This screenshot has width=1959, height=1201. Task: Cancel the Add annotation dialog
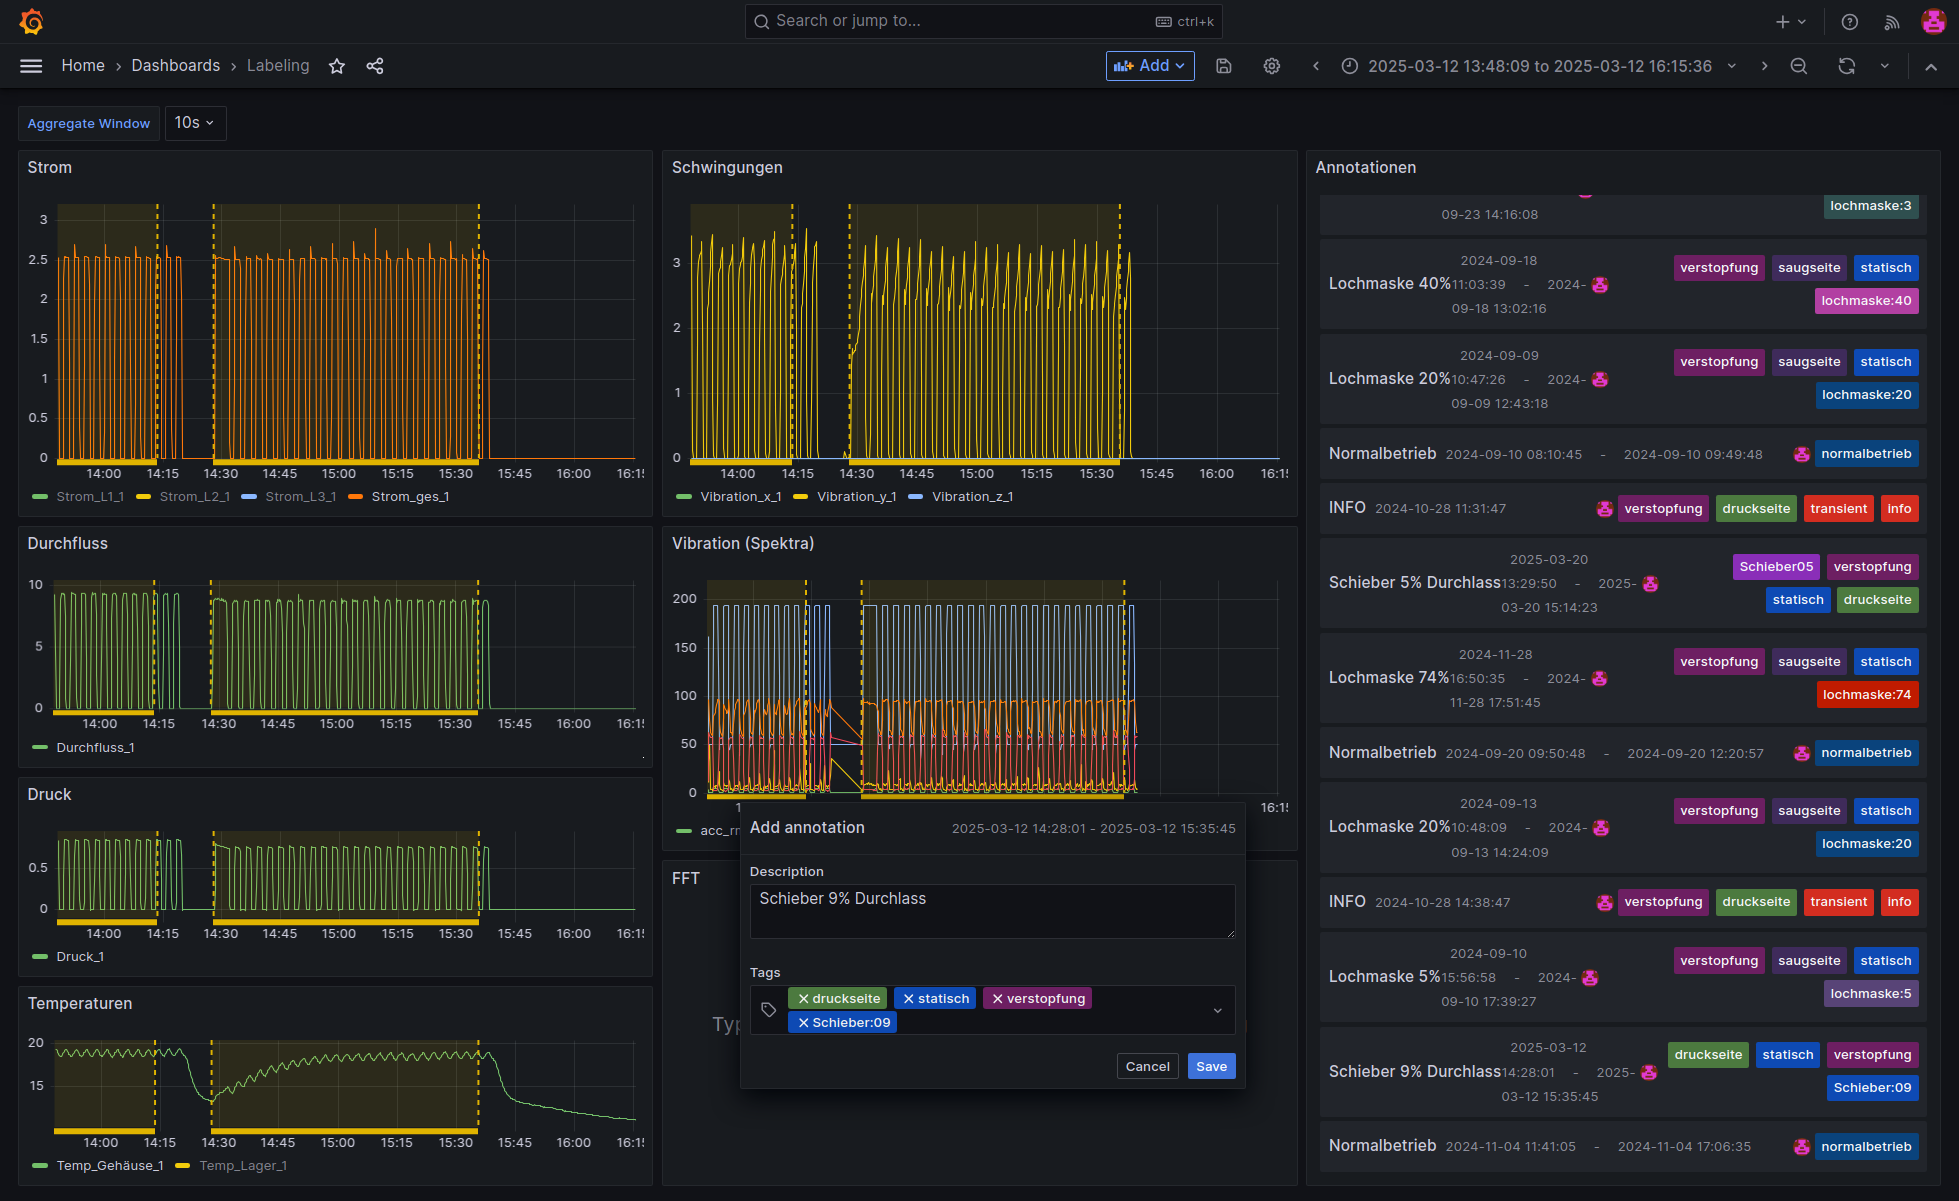pos(1147,1067)
